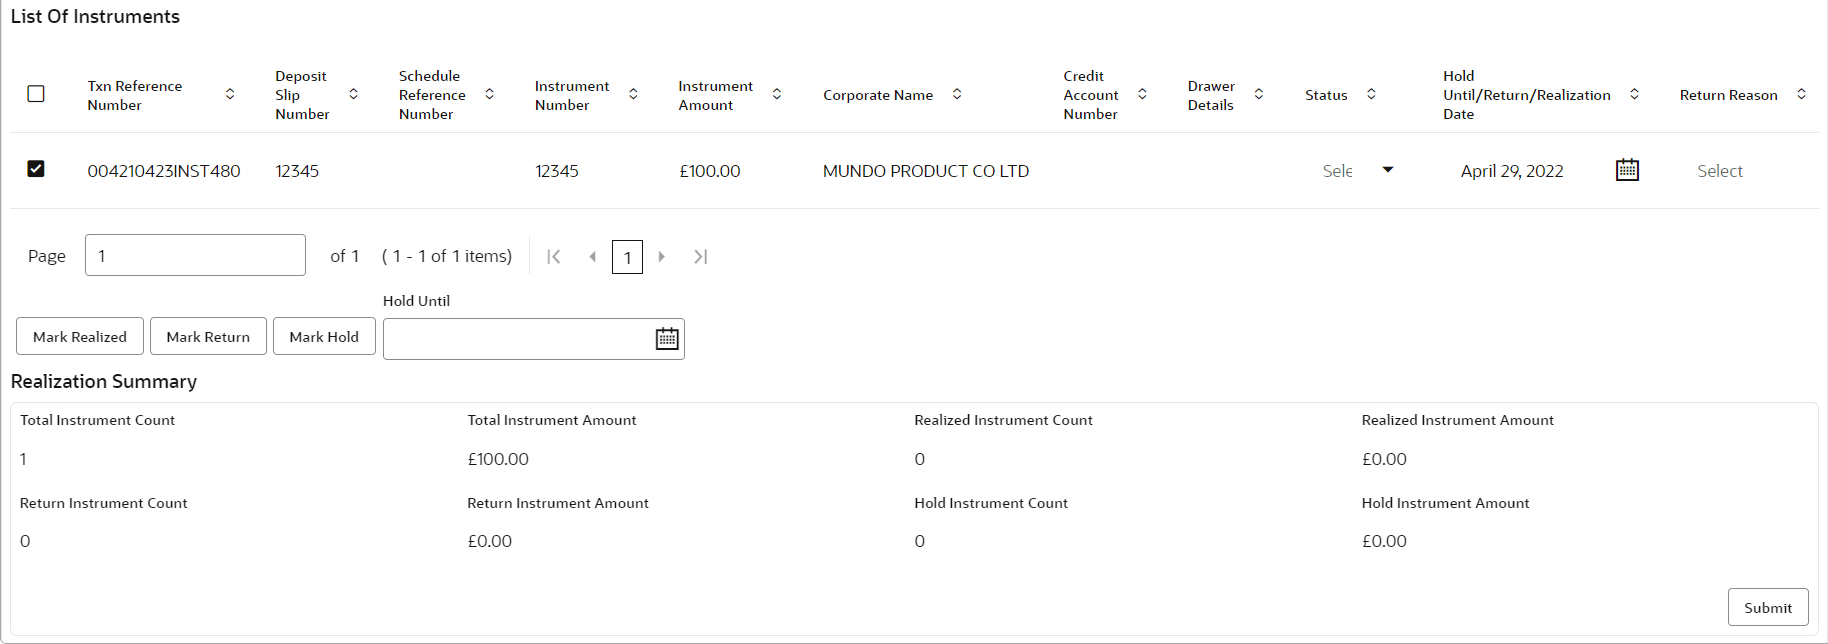Screen dimensions: 1828x644
Task: Sort by Txn Reference Number column
Action: (230, 94)
